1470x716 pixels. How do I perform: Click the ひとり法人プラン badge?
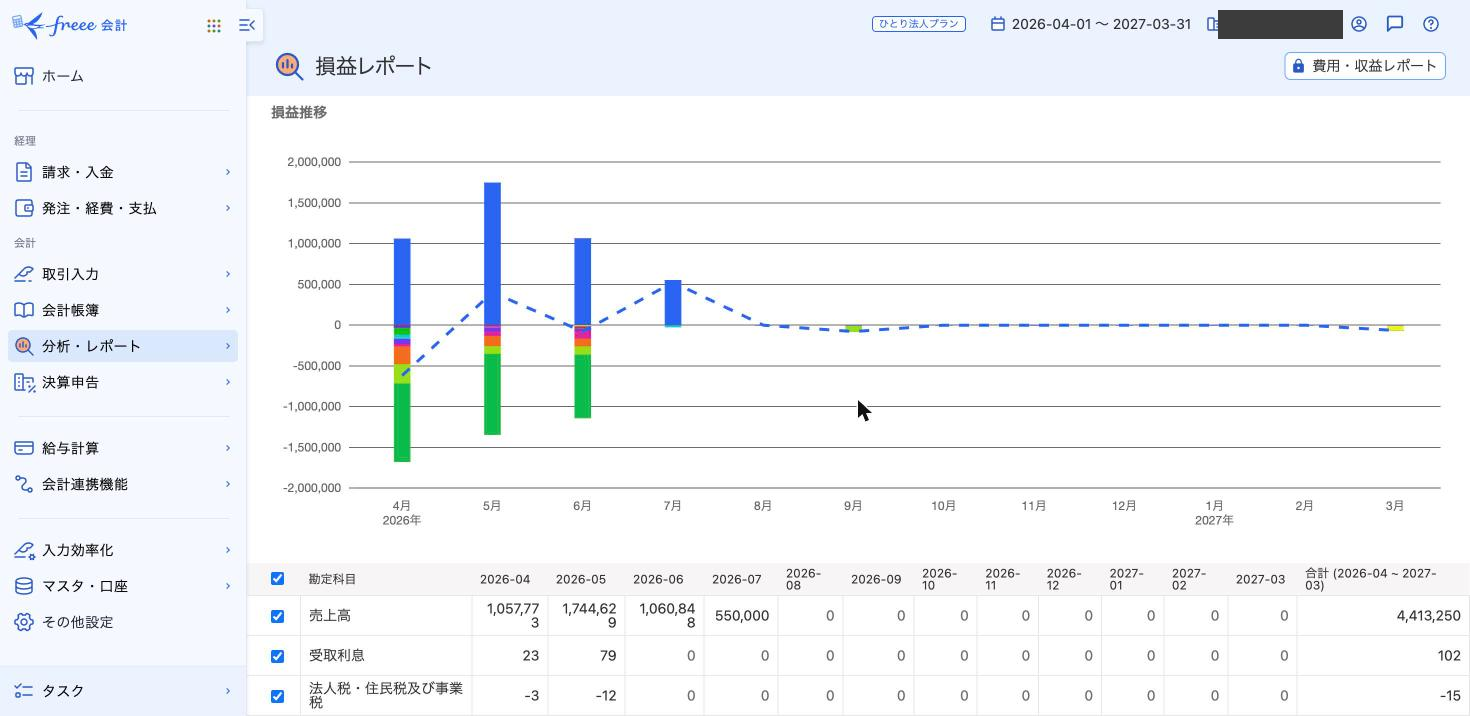(919, 24)
